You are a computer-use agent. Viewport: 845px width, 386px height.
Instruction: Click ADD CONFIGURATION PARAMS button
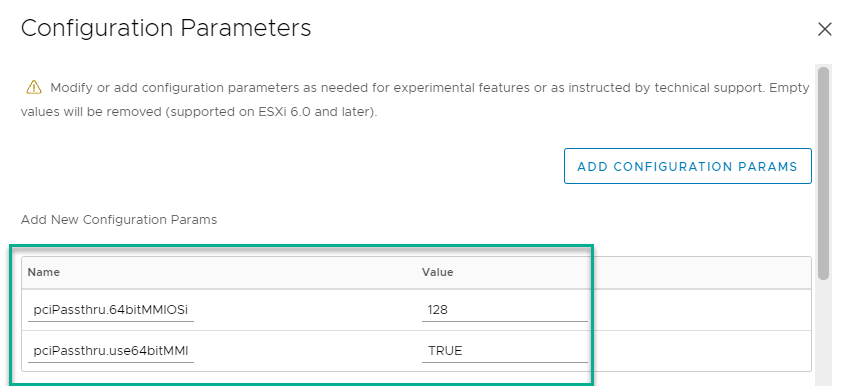point(688,166)
